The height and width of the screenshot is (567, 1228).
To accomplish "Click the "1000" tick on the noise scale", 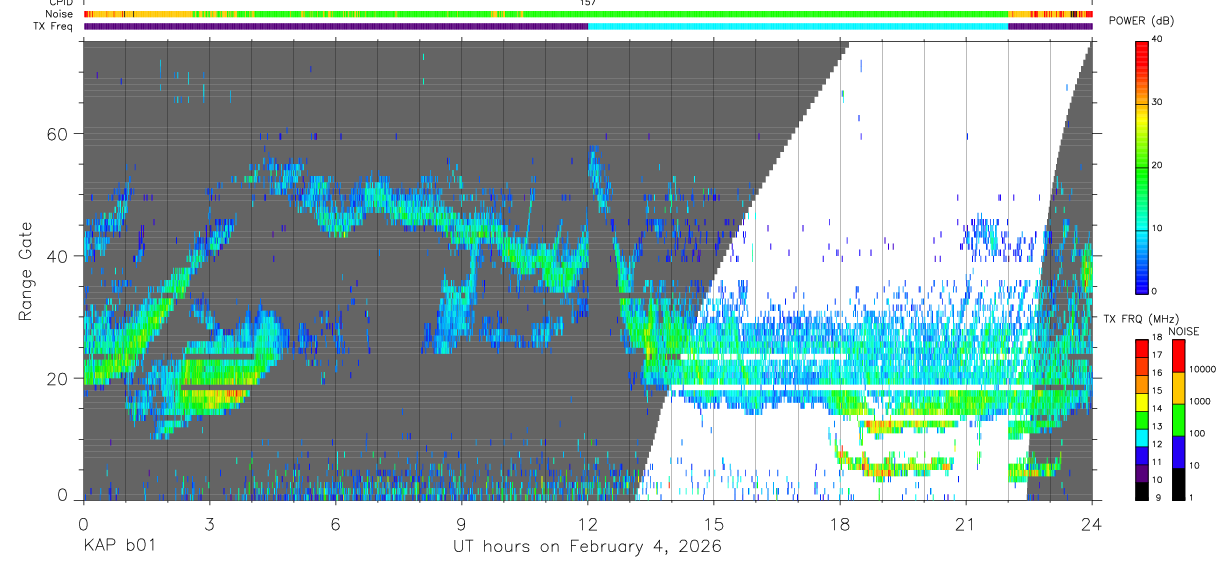I will point(1200,402).
